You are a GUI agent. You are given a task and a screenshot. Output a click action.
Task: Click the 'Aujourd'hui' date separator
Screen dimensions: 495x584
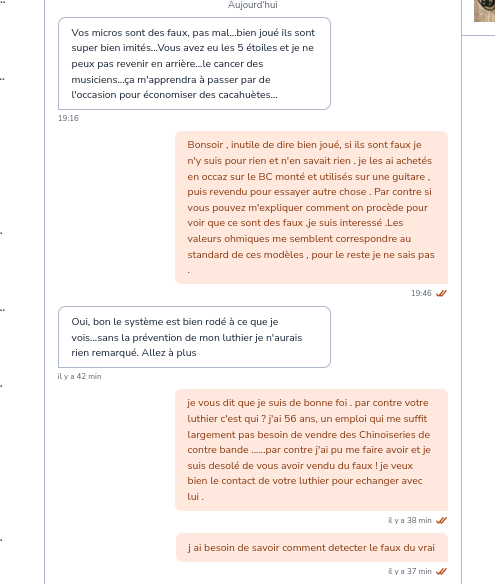tap(253, 5)
